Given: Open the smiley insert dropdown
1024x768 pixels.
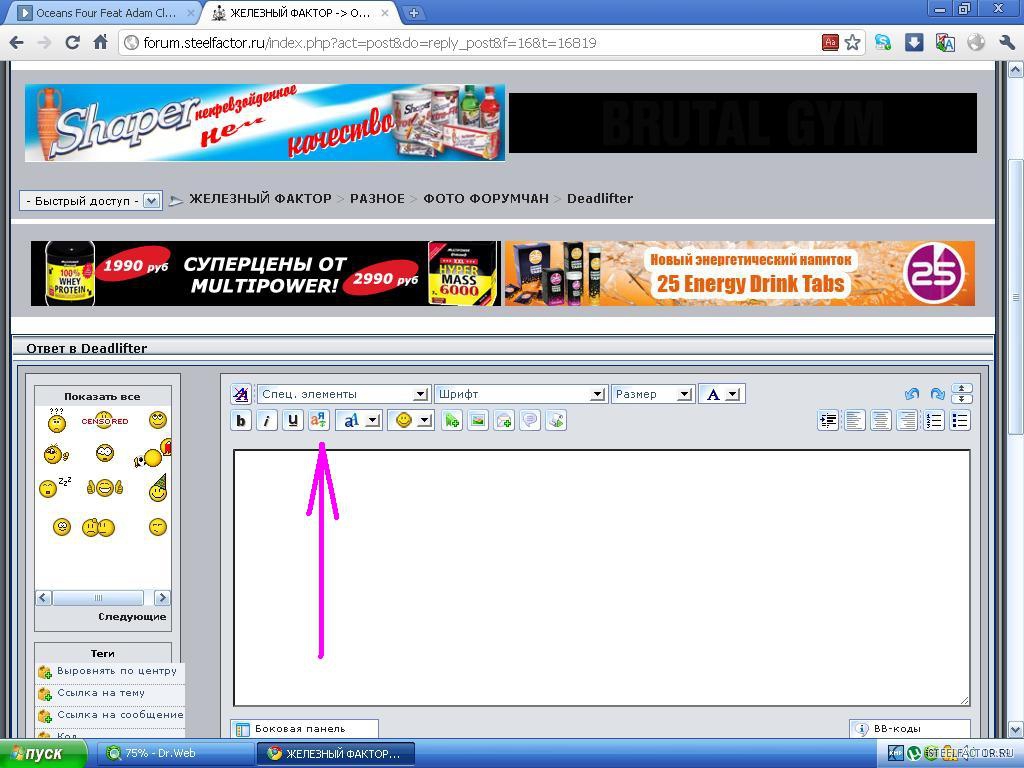Looking at the screenshot, I should (411, 421).
